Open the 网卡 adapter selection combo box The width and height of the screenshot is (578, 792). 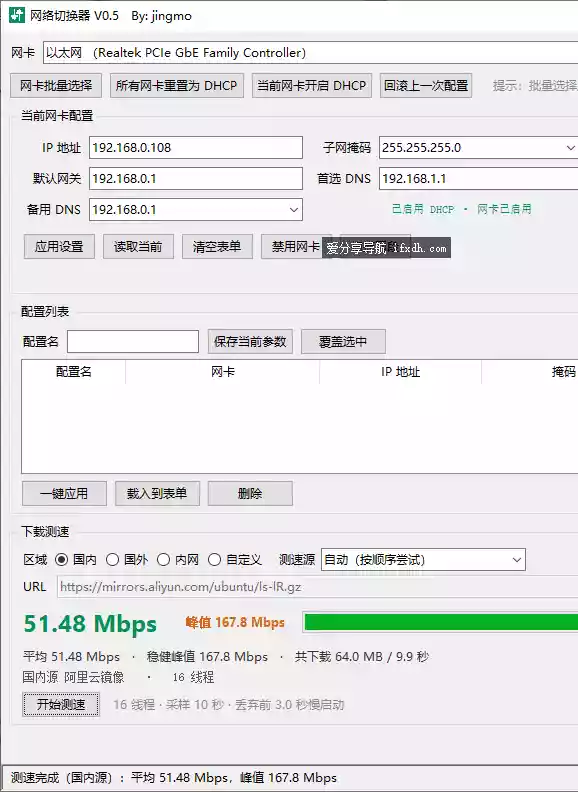point(310,53)
